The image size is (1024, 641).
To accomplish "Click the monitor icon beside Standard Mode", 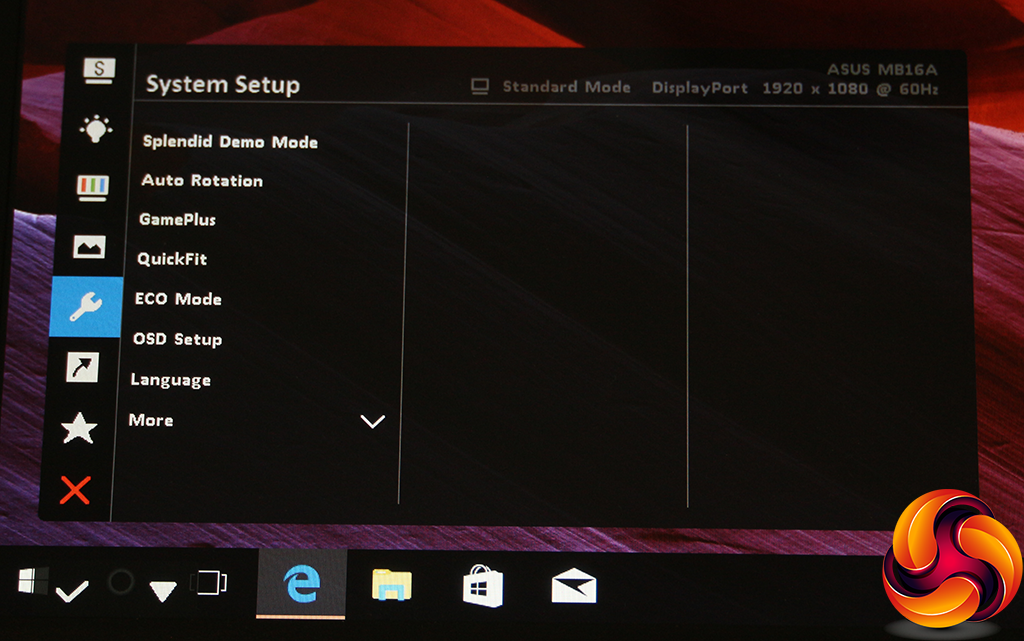I will pos(480,87).
